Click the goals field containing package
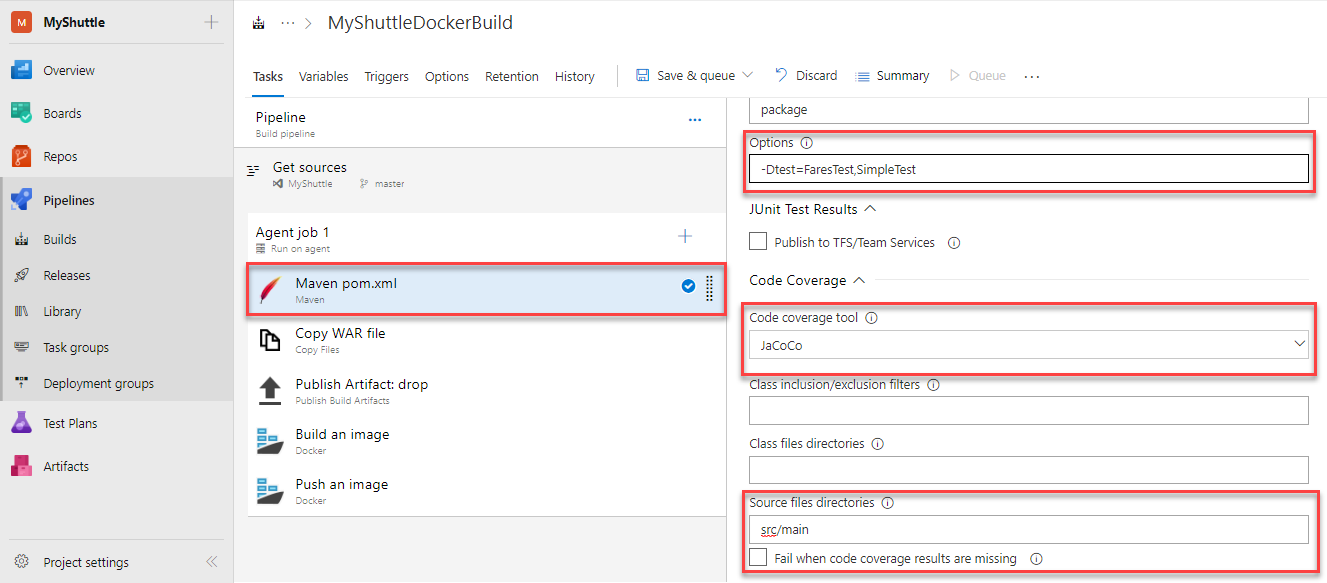 [x=1029, y=109]
